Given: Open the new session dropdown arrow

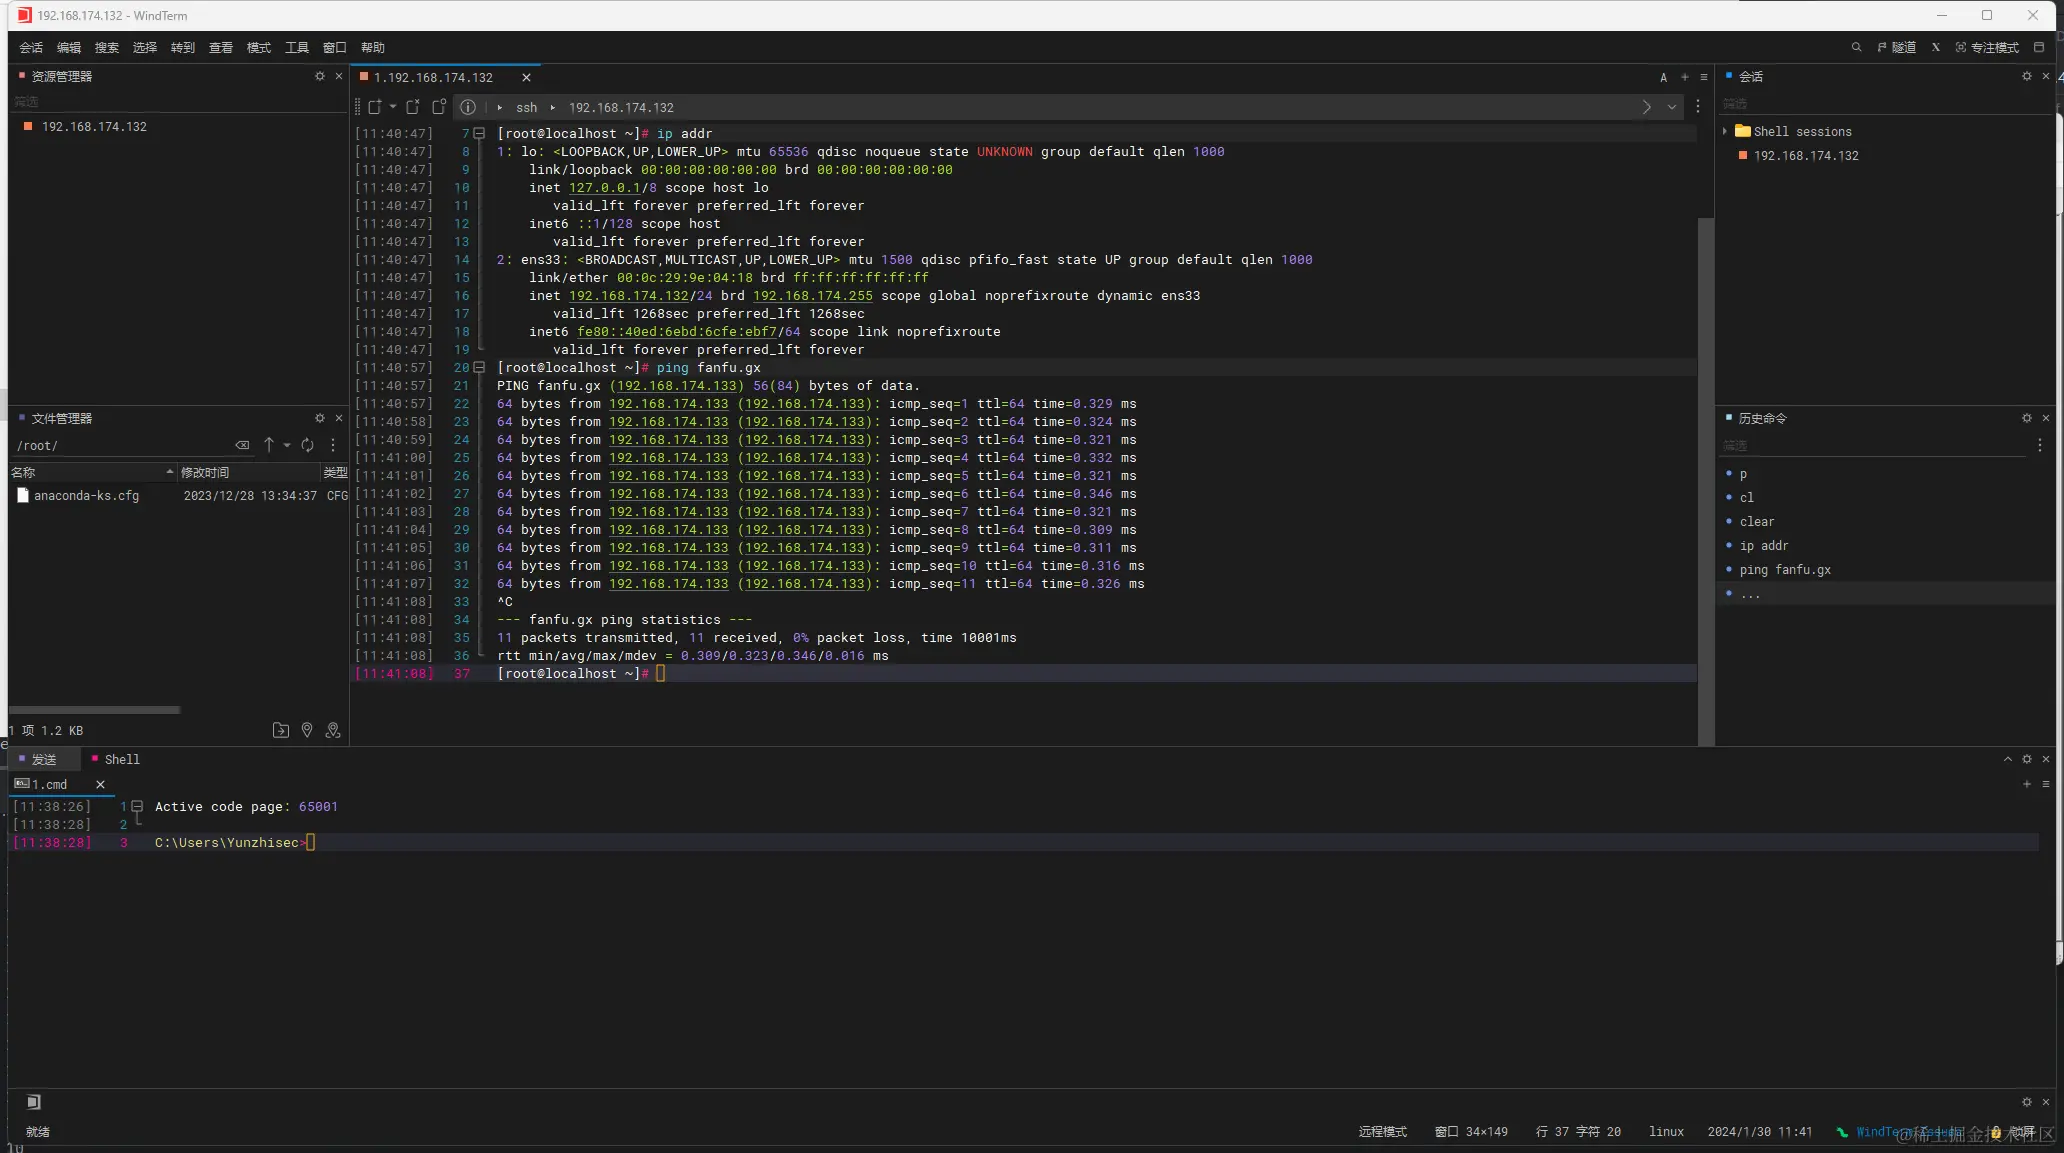Looking at the screenshot, I should pyautogui.click(x=393, y=107).
